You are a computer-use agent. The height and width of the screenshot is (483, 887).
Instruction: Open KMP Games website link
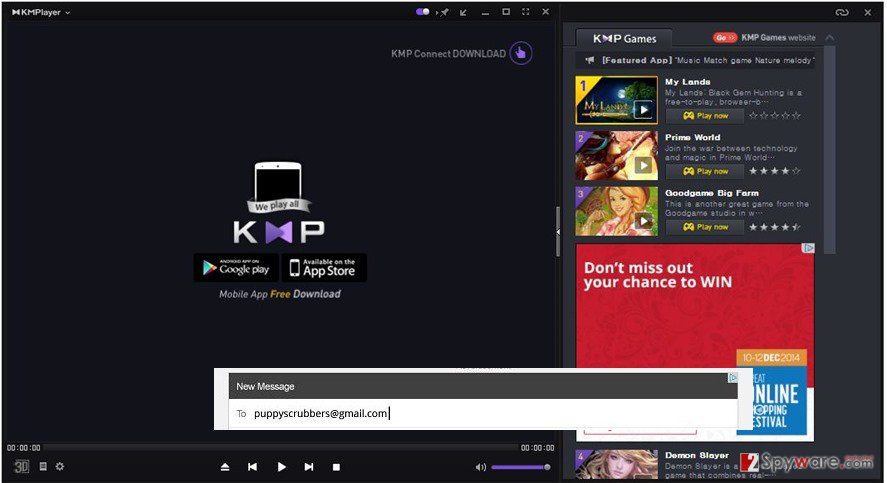click(778, 37)
